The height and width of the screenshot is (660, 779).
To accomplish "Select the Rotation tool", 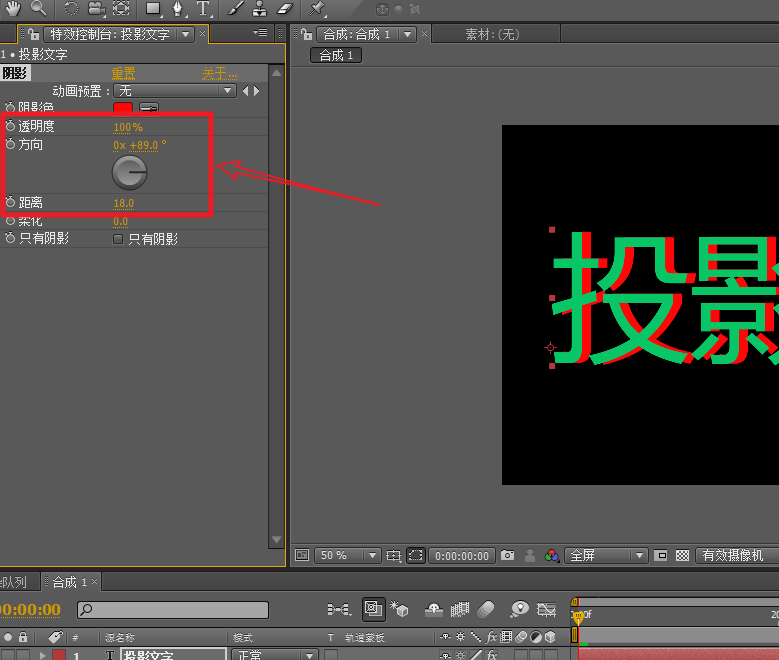I will click(x=71, y=8).
